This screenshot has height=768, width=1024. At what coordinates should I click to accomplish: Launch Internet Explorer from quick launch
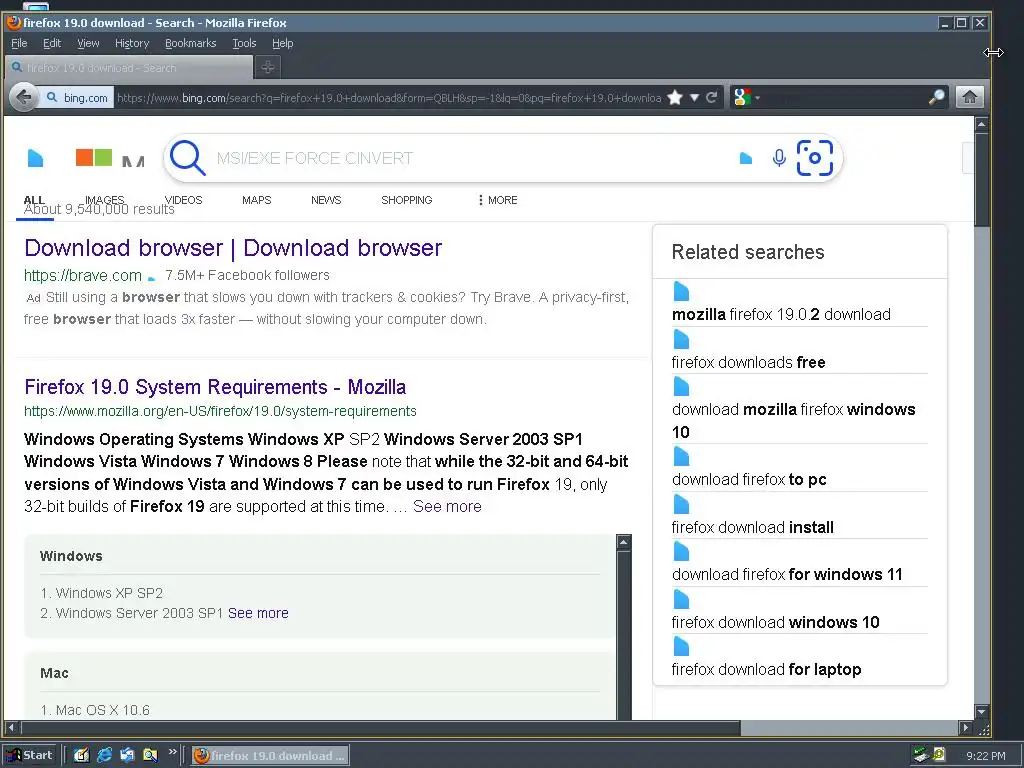104,755
